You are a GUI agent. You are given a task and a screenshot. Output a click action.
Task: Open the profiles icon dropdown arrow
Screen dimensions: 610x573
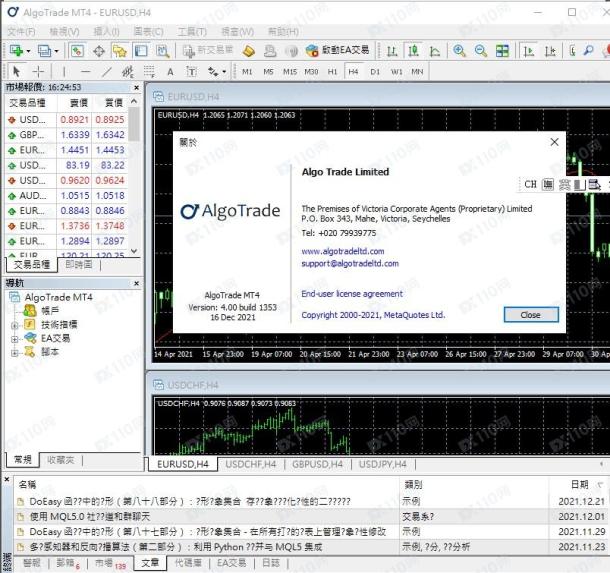57,51
